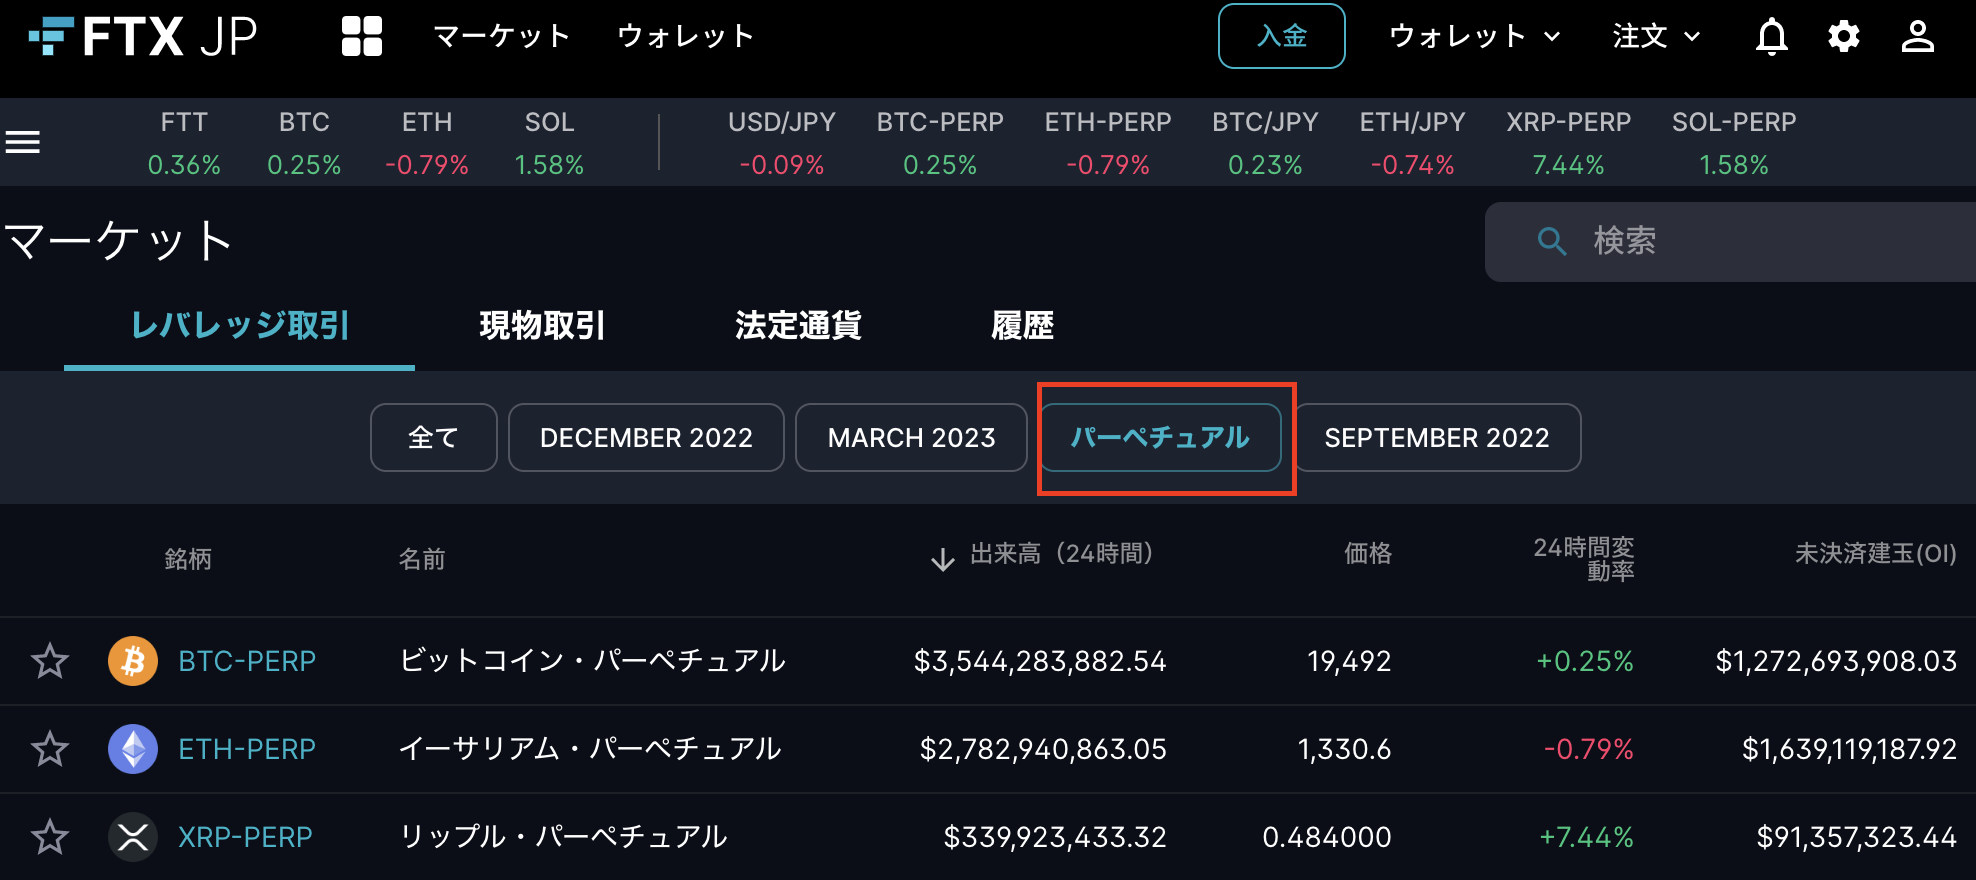The image size is (1976, 880).
Task: Open the notifications bell
Action: 1772,36
